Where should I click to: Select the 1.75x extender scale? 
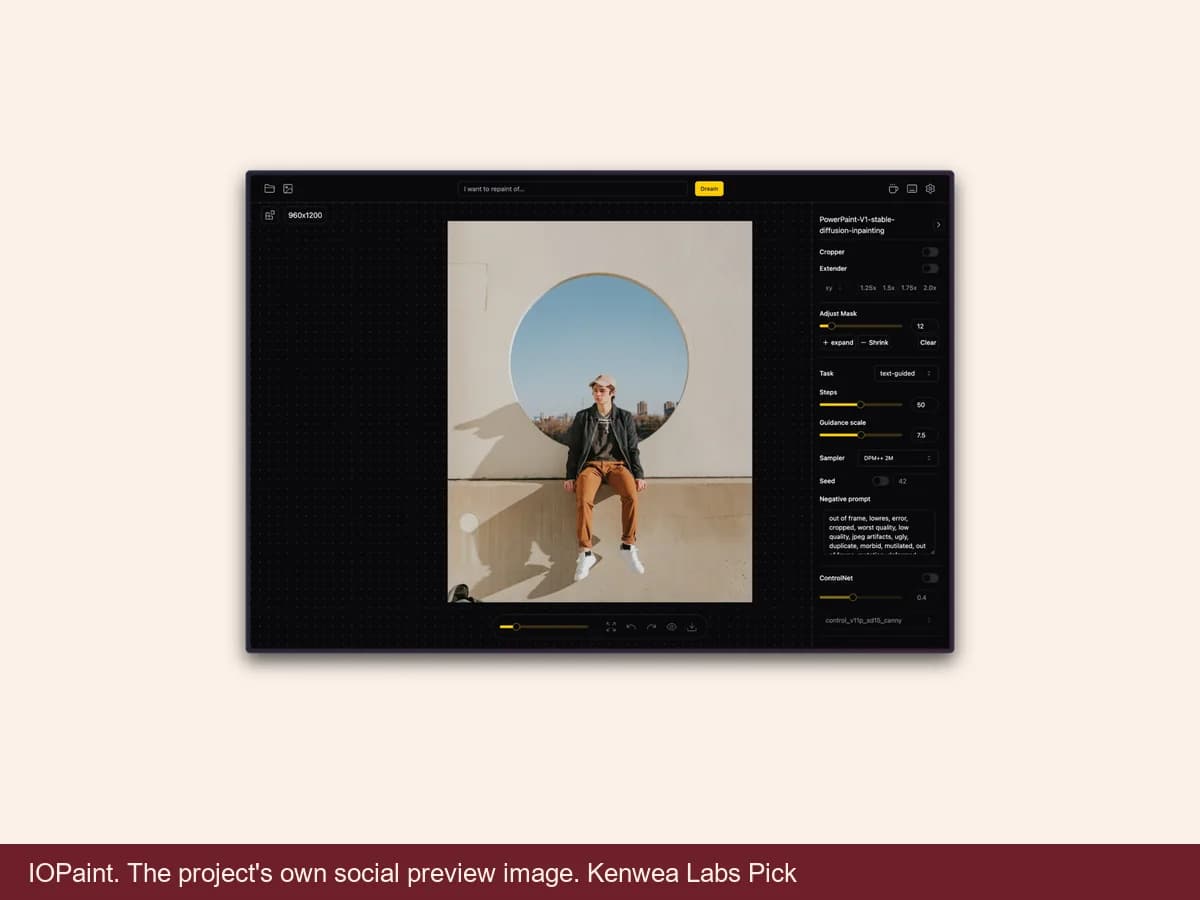pos(908,288)
